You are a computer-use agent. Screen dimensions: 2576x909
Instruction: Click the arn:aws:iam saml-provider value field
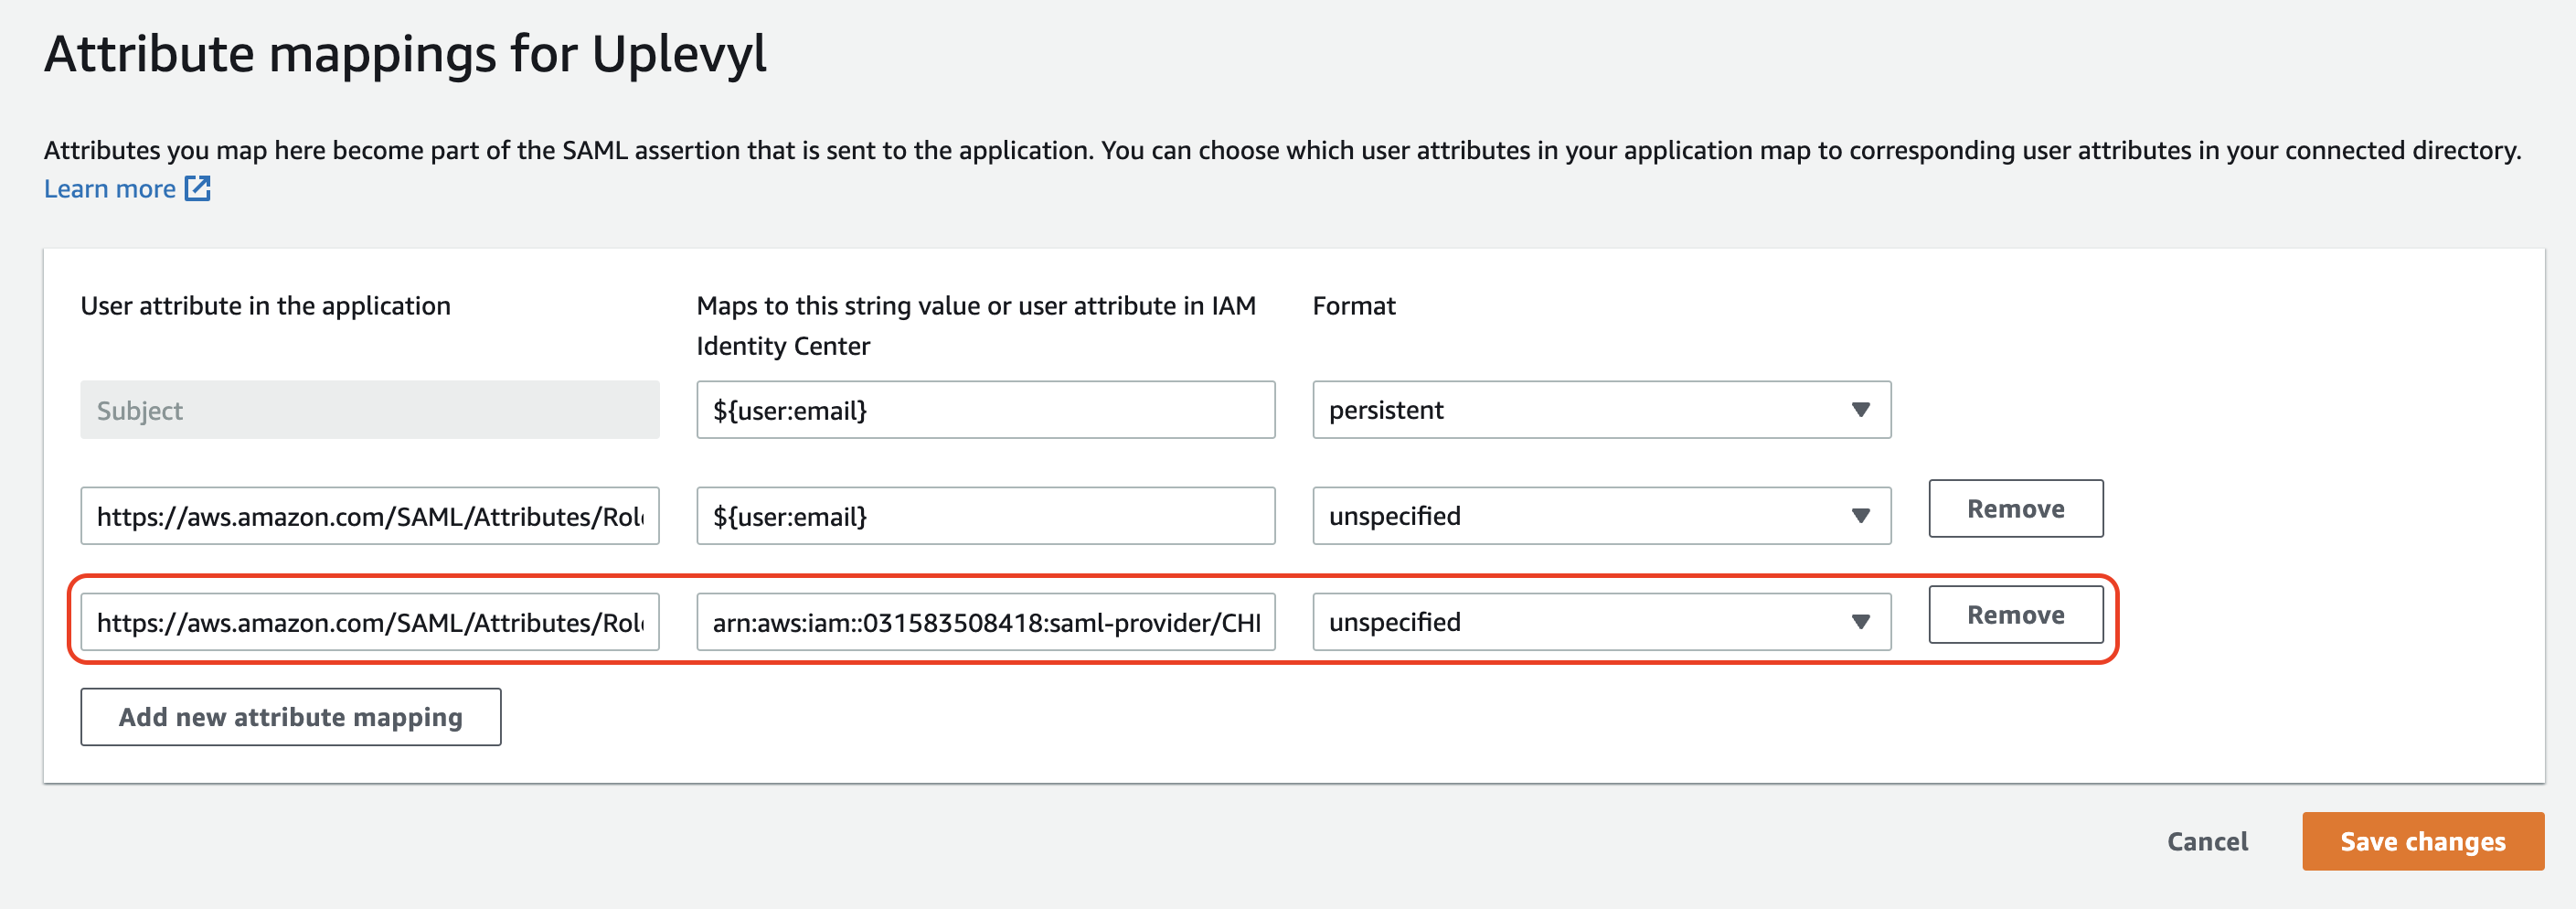[x=985, y=622]
